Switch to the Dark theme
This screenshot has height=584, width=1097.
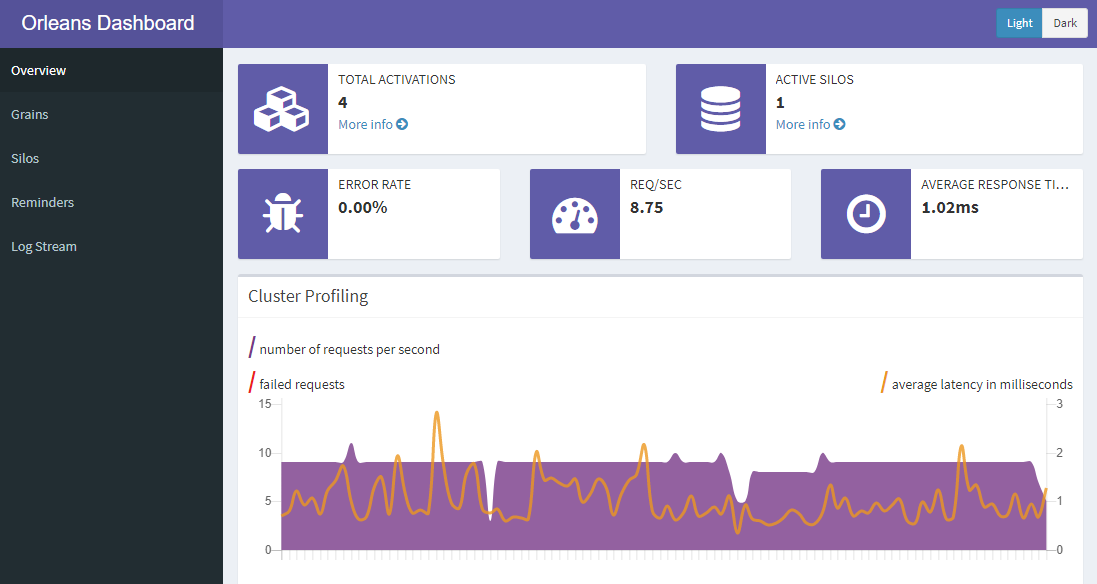click(1065, 23)
